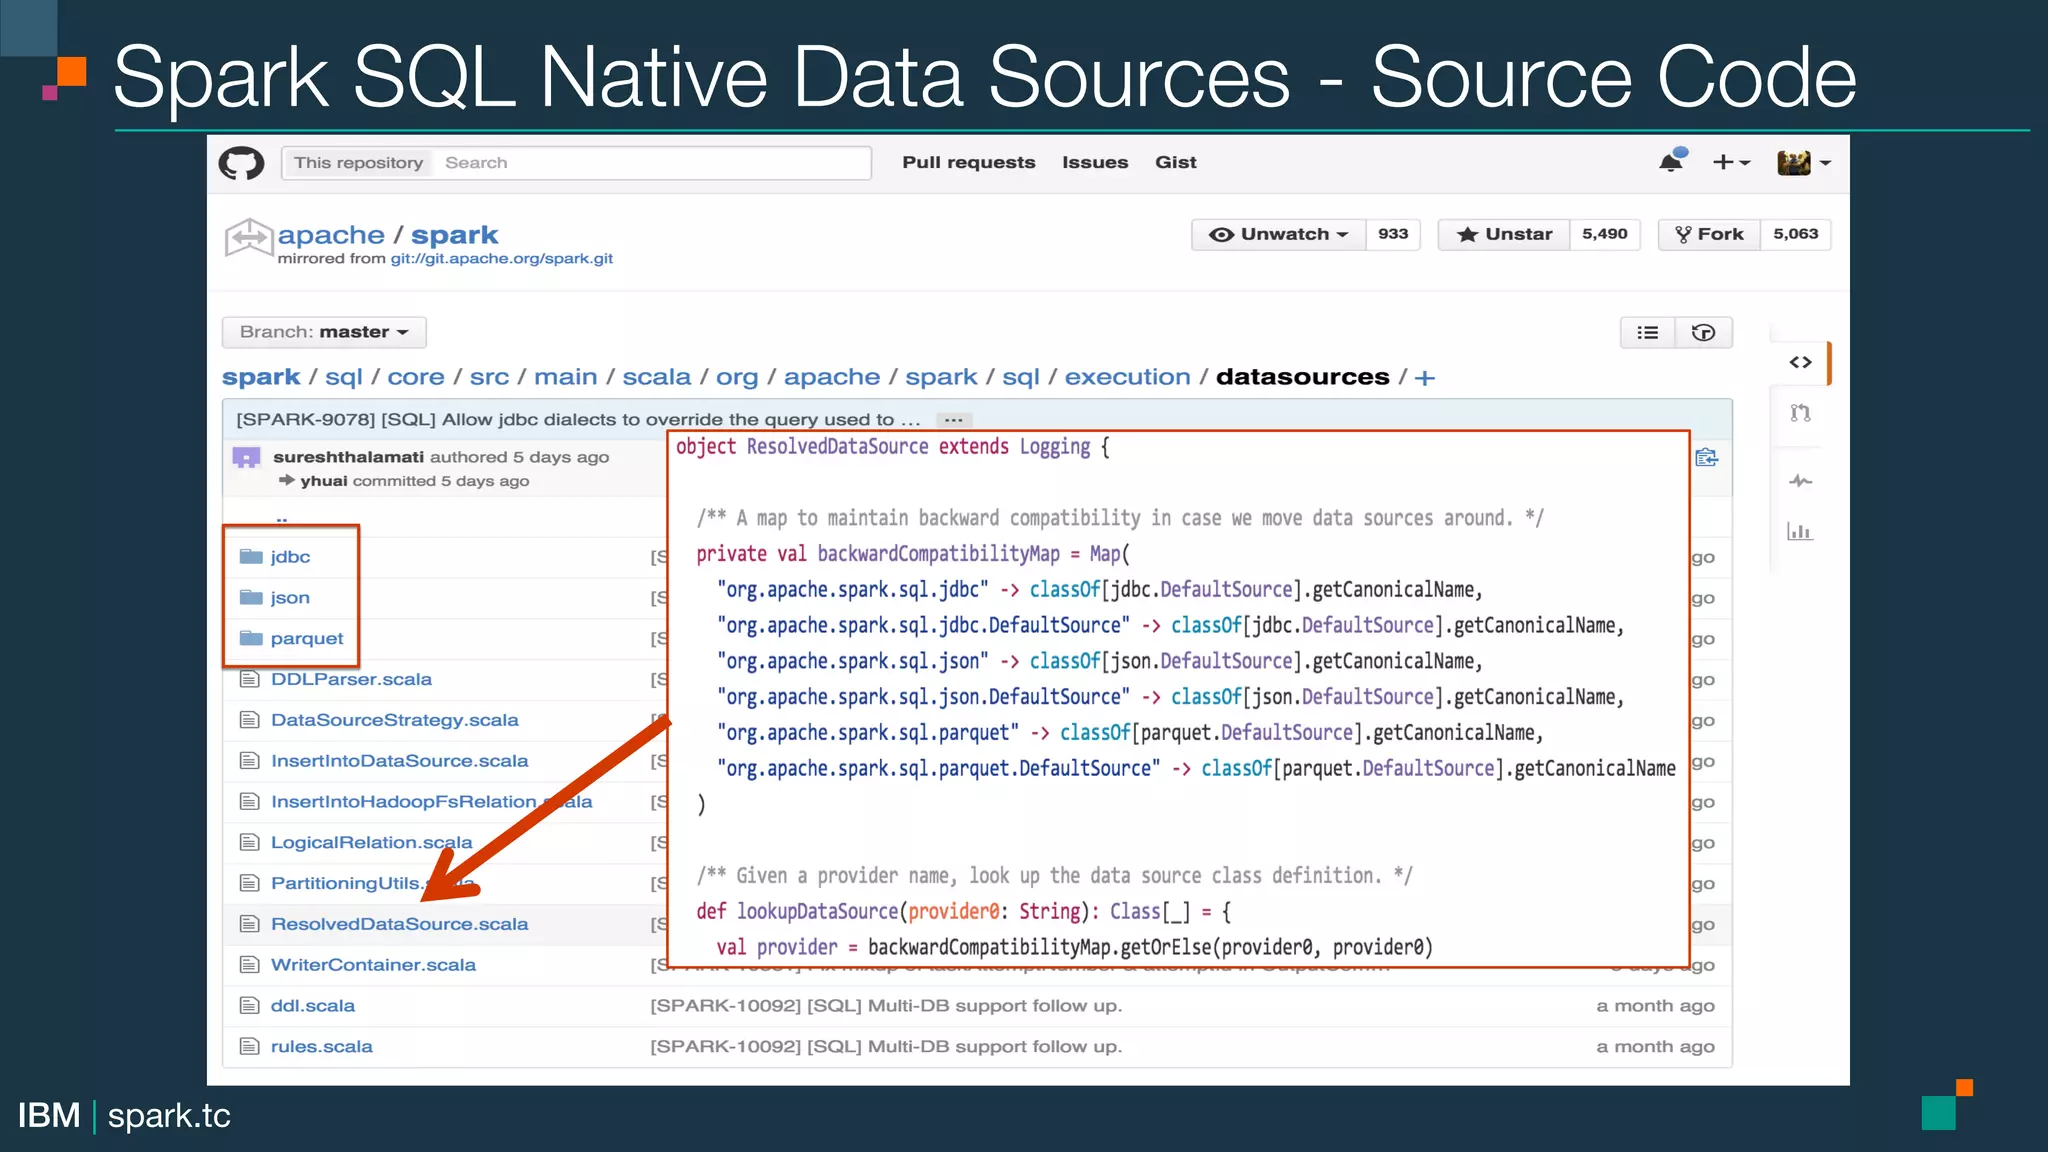The image size is (2048, 1152).
Task: Open the notifications bell icon
Action: (x=1671, y=162)
